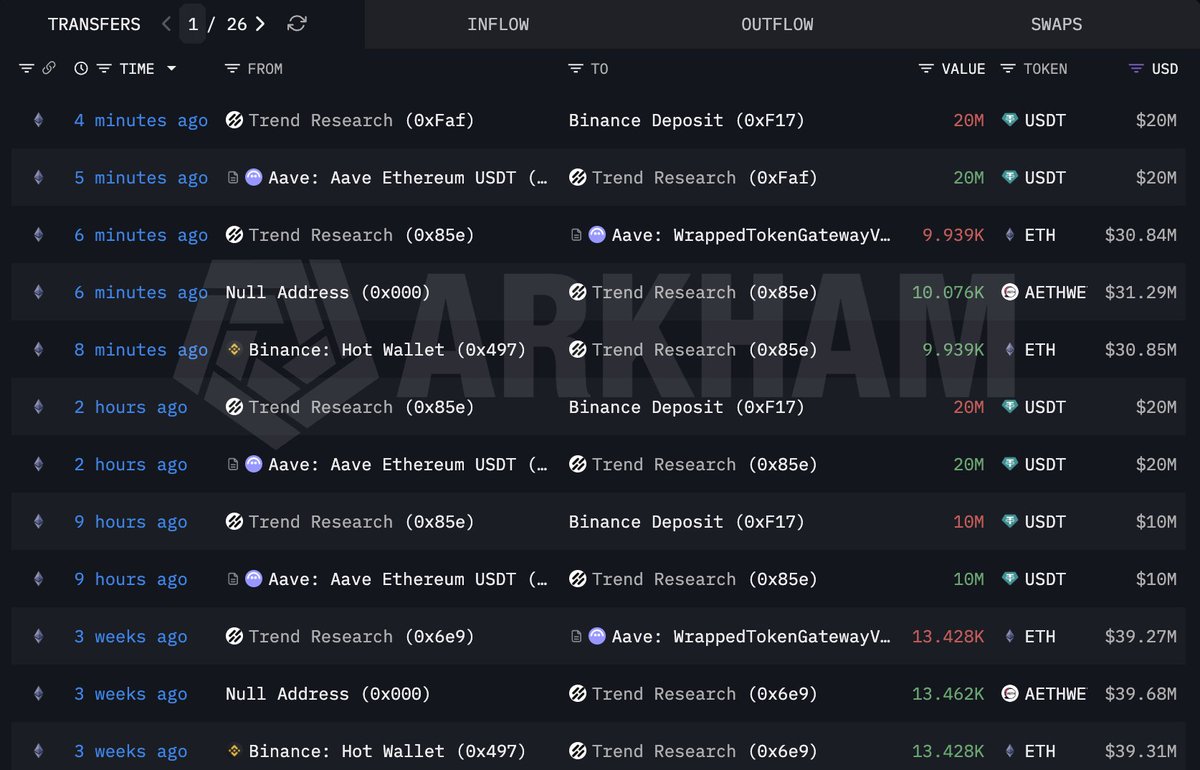Open Null Address (0x000) in $31.29M row

(x=328, y=292)
